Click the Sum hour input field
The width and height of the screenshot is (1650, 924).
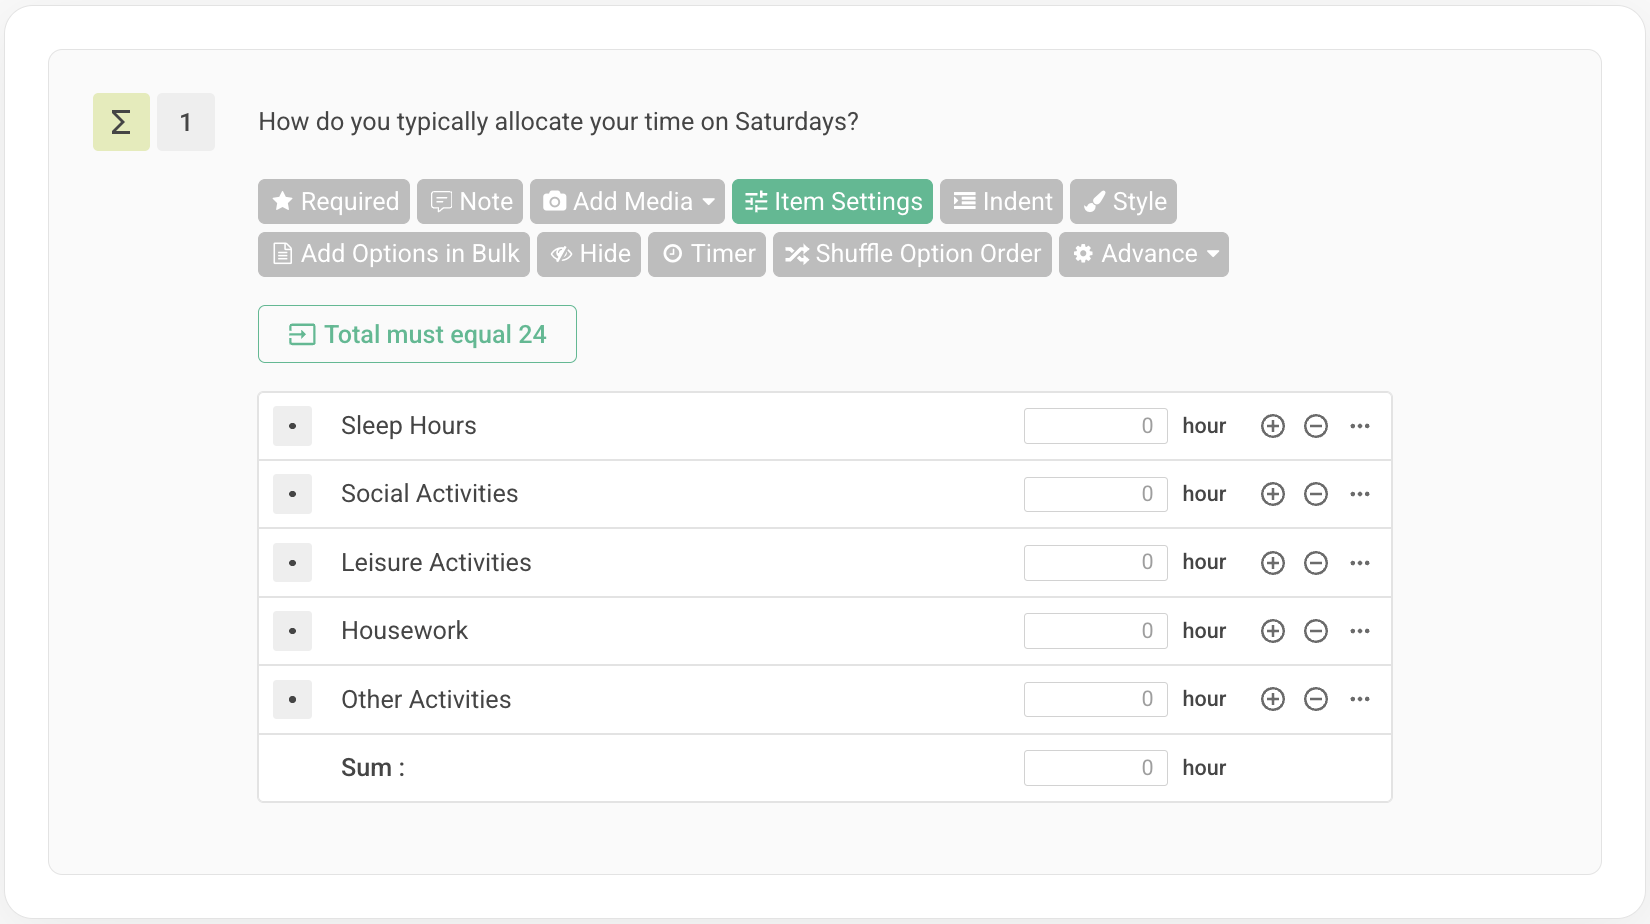(x=1095, y=767)
